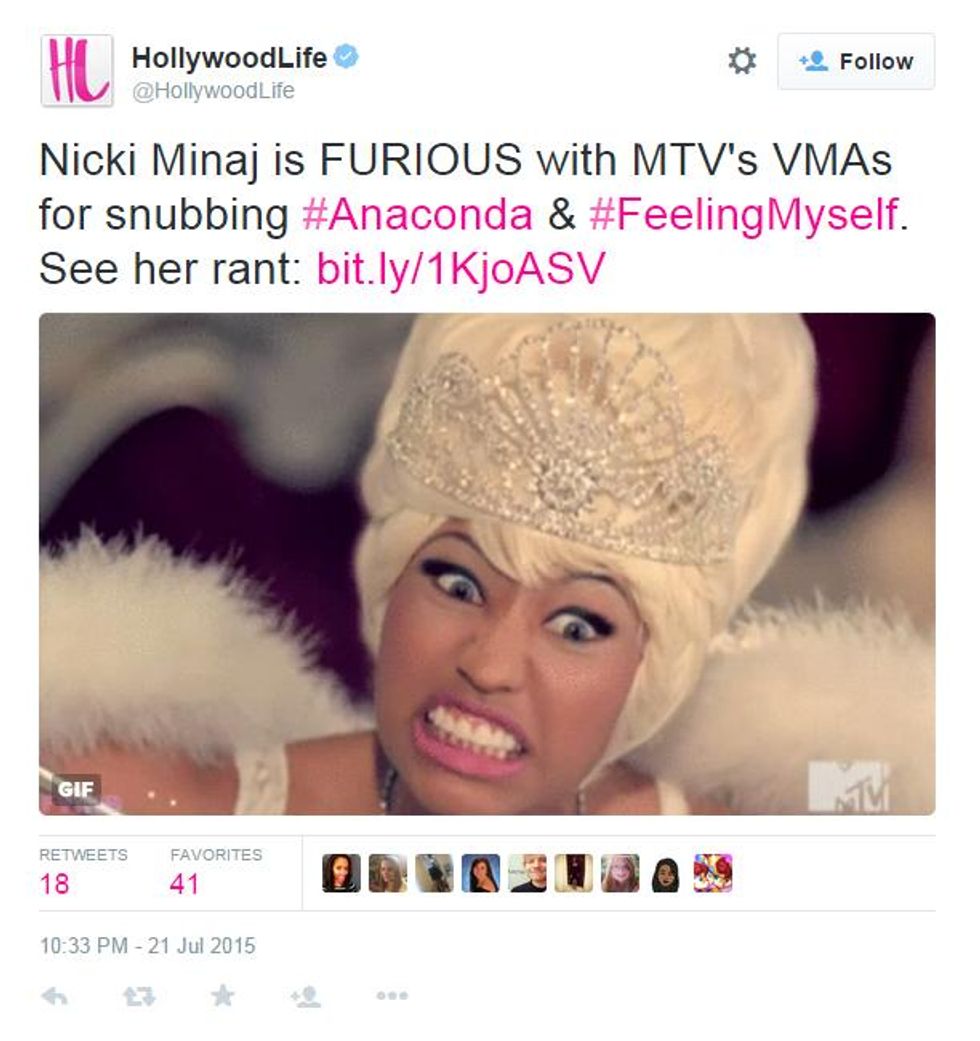Open the 10:33 PM - 21 Jul 2015 timestamp
The width and height of the screenshot is (980, 1041).
(147, 945)
